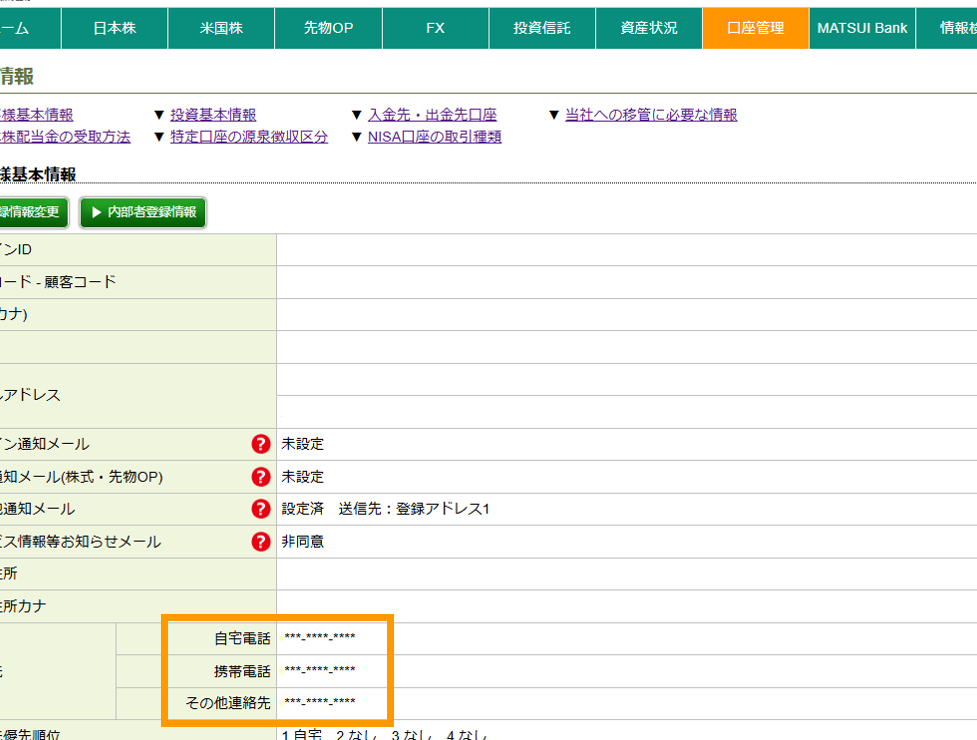Select the FX tab
The height and width of the screenshot is (740, 977).
coord(436,28)
